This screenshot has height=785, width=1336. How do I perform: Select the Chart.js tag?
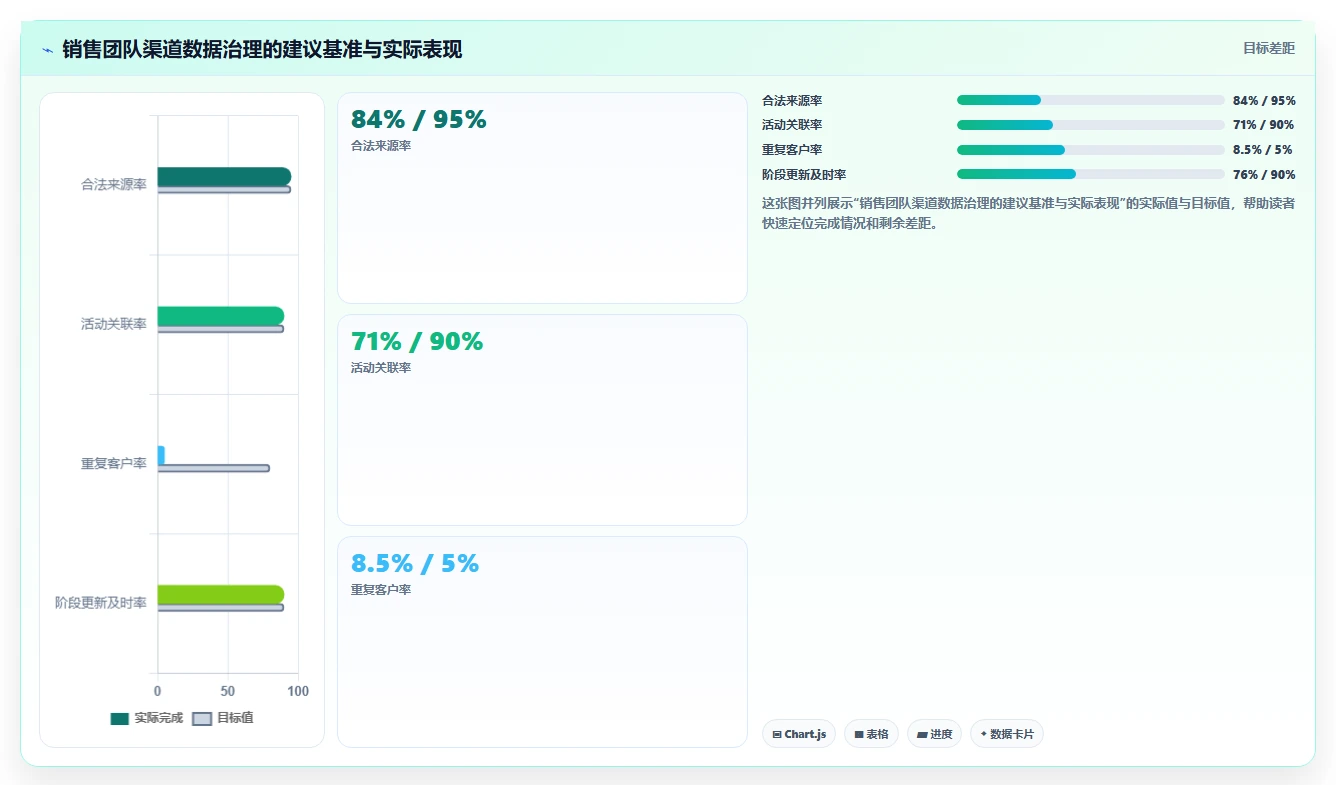[x=799, y=734]
